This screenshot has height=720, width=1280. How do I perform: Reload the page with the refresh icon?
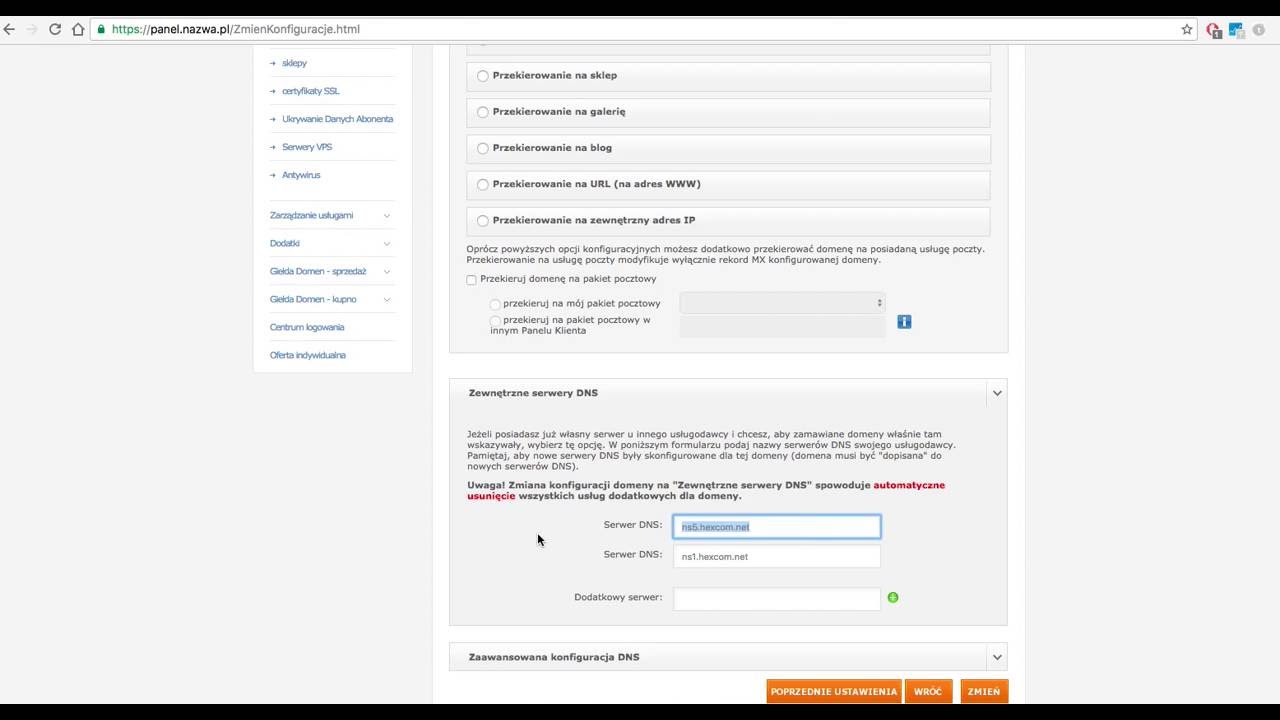55,29
